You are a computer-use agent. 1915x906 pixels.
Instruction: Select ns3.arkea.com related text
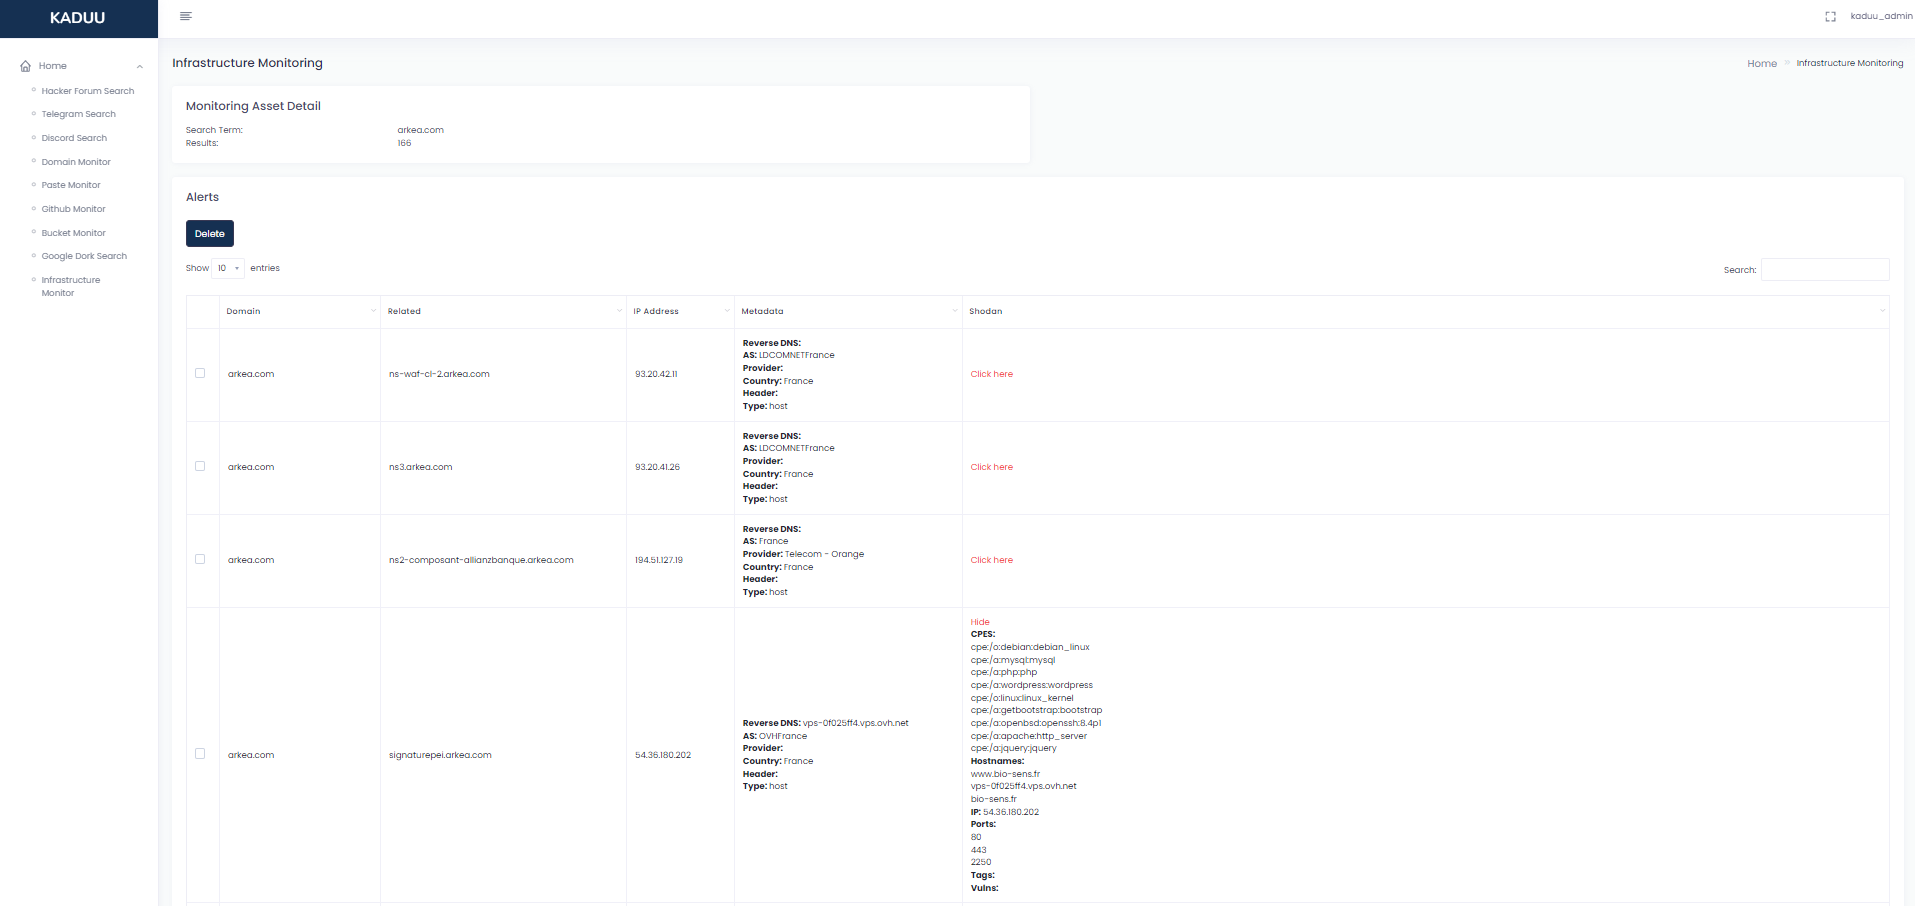pyautogui.click(x=420, y=467)
